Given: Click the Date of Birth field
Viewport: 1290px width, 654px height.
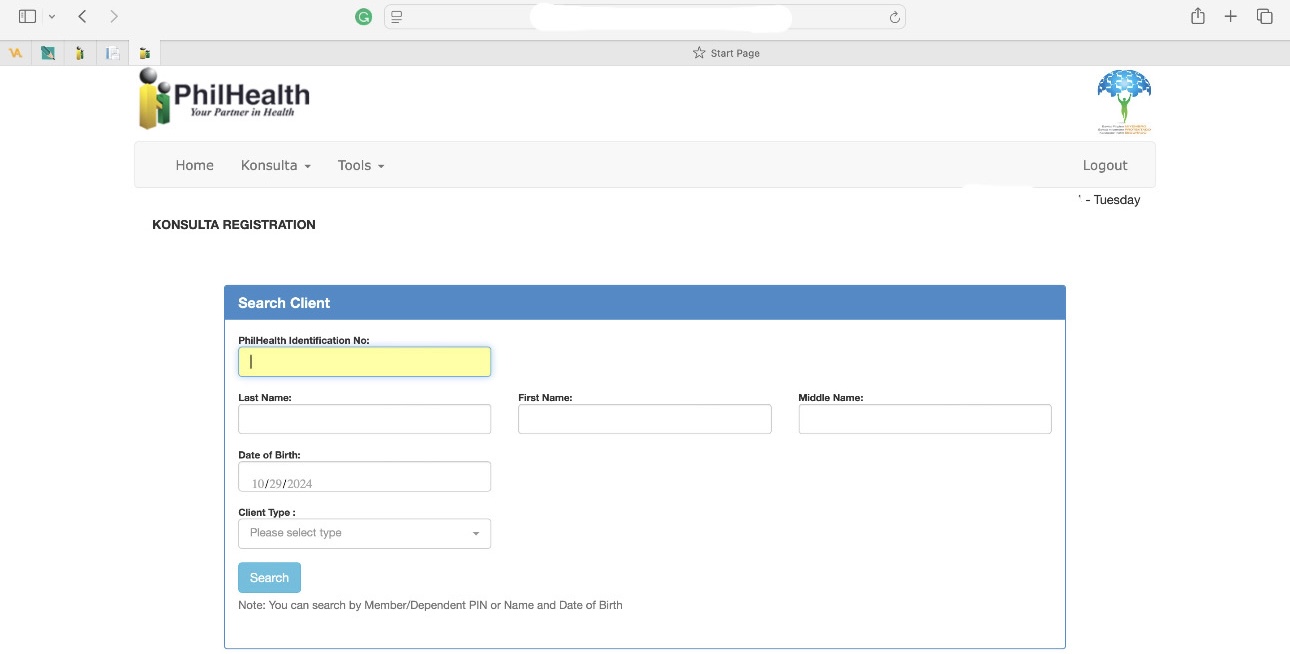Looking at the screenshot, I should [364, 477].
